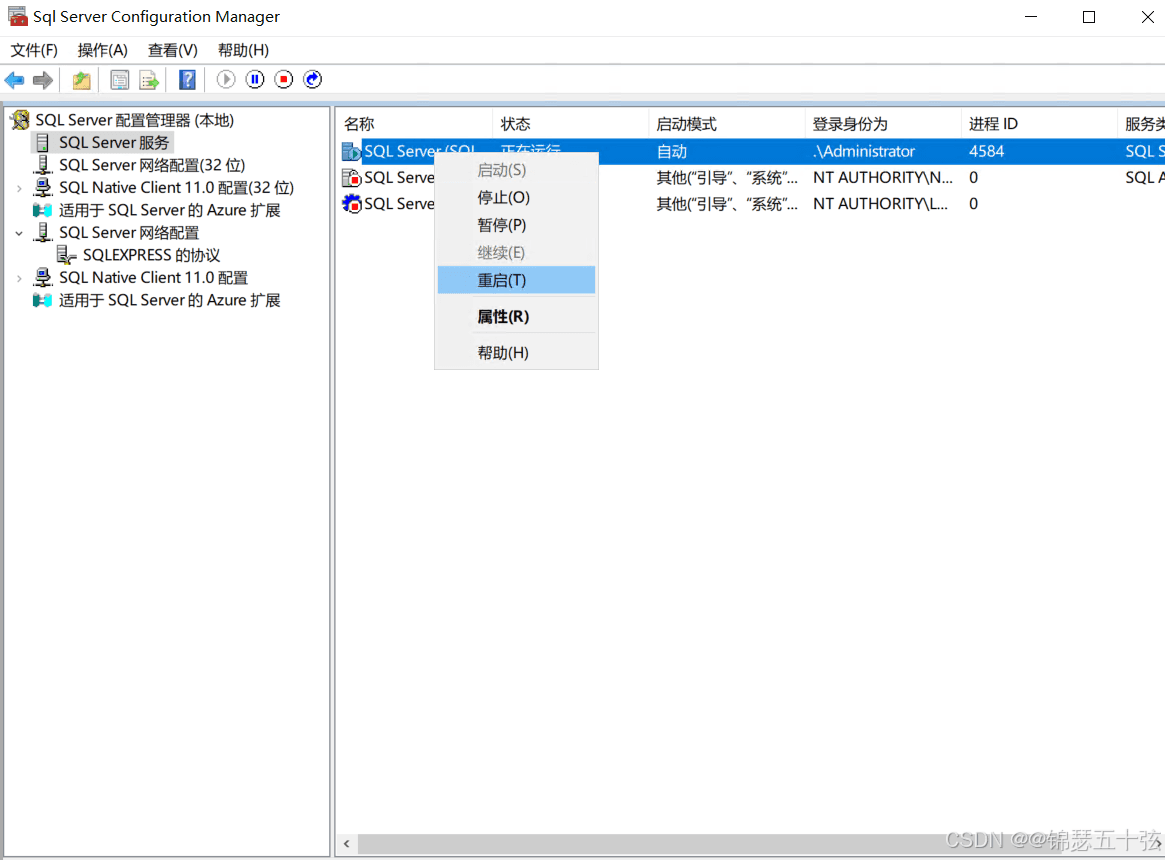Click 继续(E) in the context menu
This screenshot has height=860, width=1165.
[516, 253]
